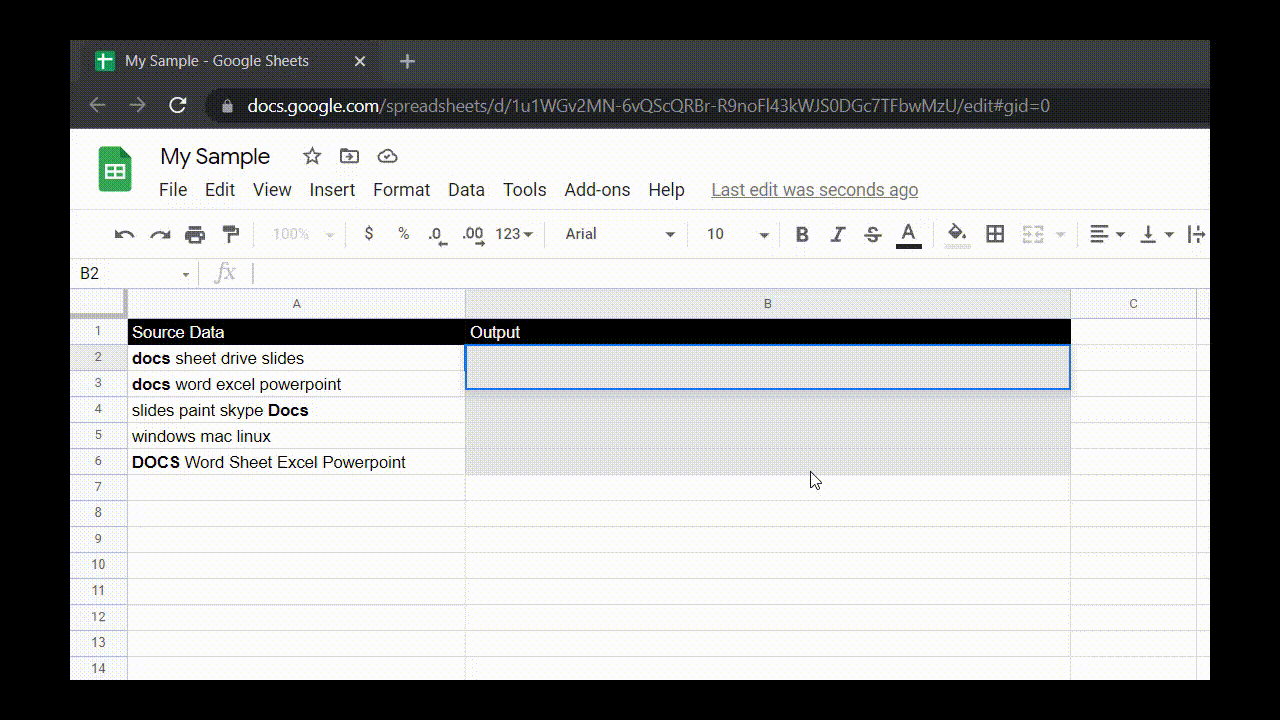This screenshot has width=1280, height=720.
Task: Increase decimal places icon
Action: coord(474,235)
